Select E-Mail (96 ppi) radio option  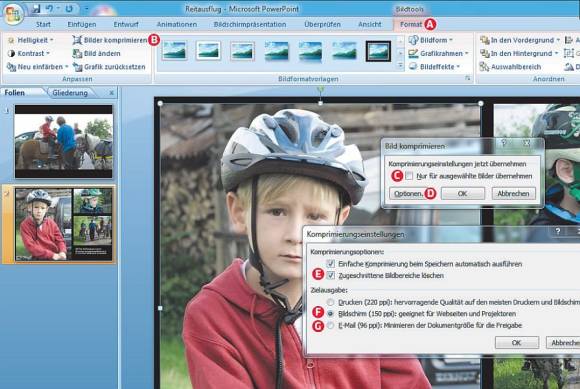330,325
